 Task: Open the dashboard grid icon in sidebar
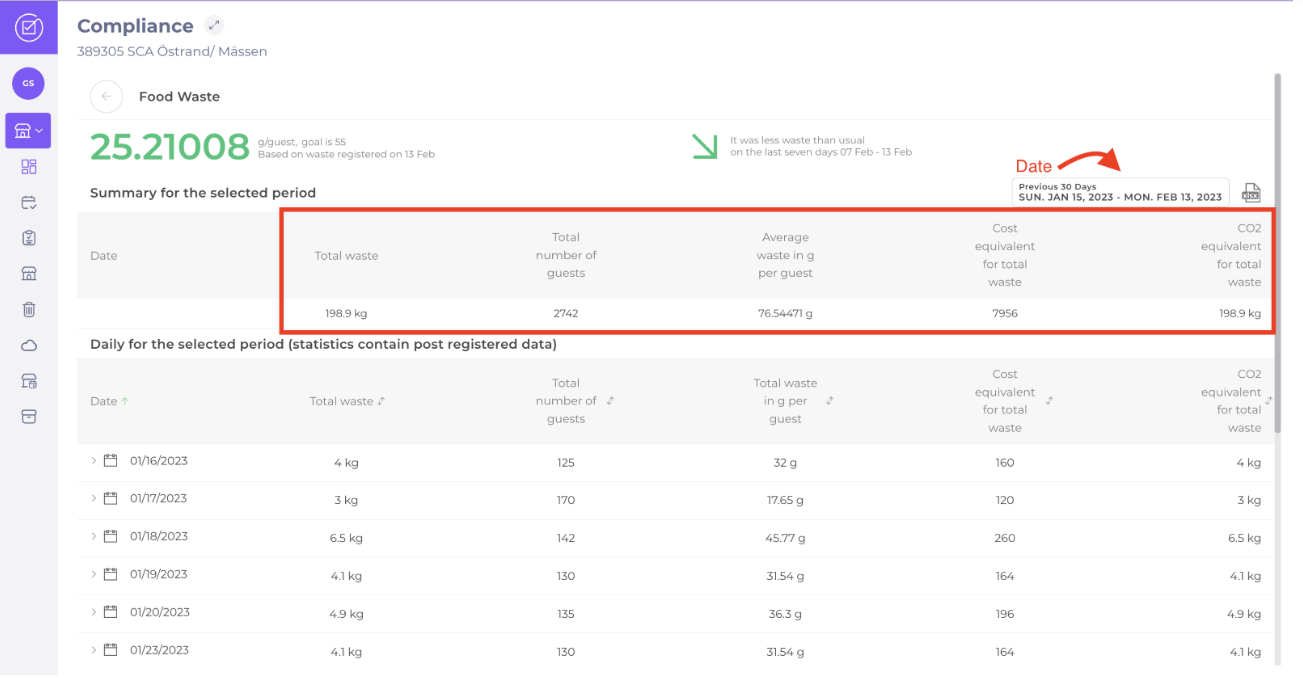(28, 166)
